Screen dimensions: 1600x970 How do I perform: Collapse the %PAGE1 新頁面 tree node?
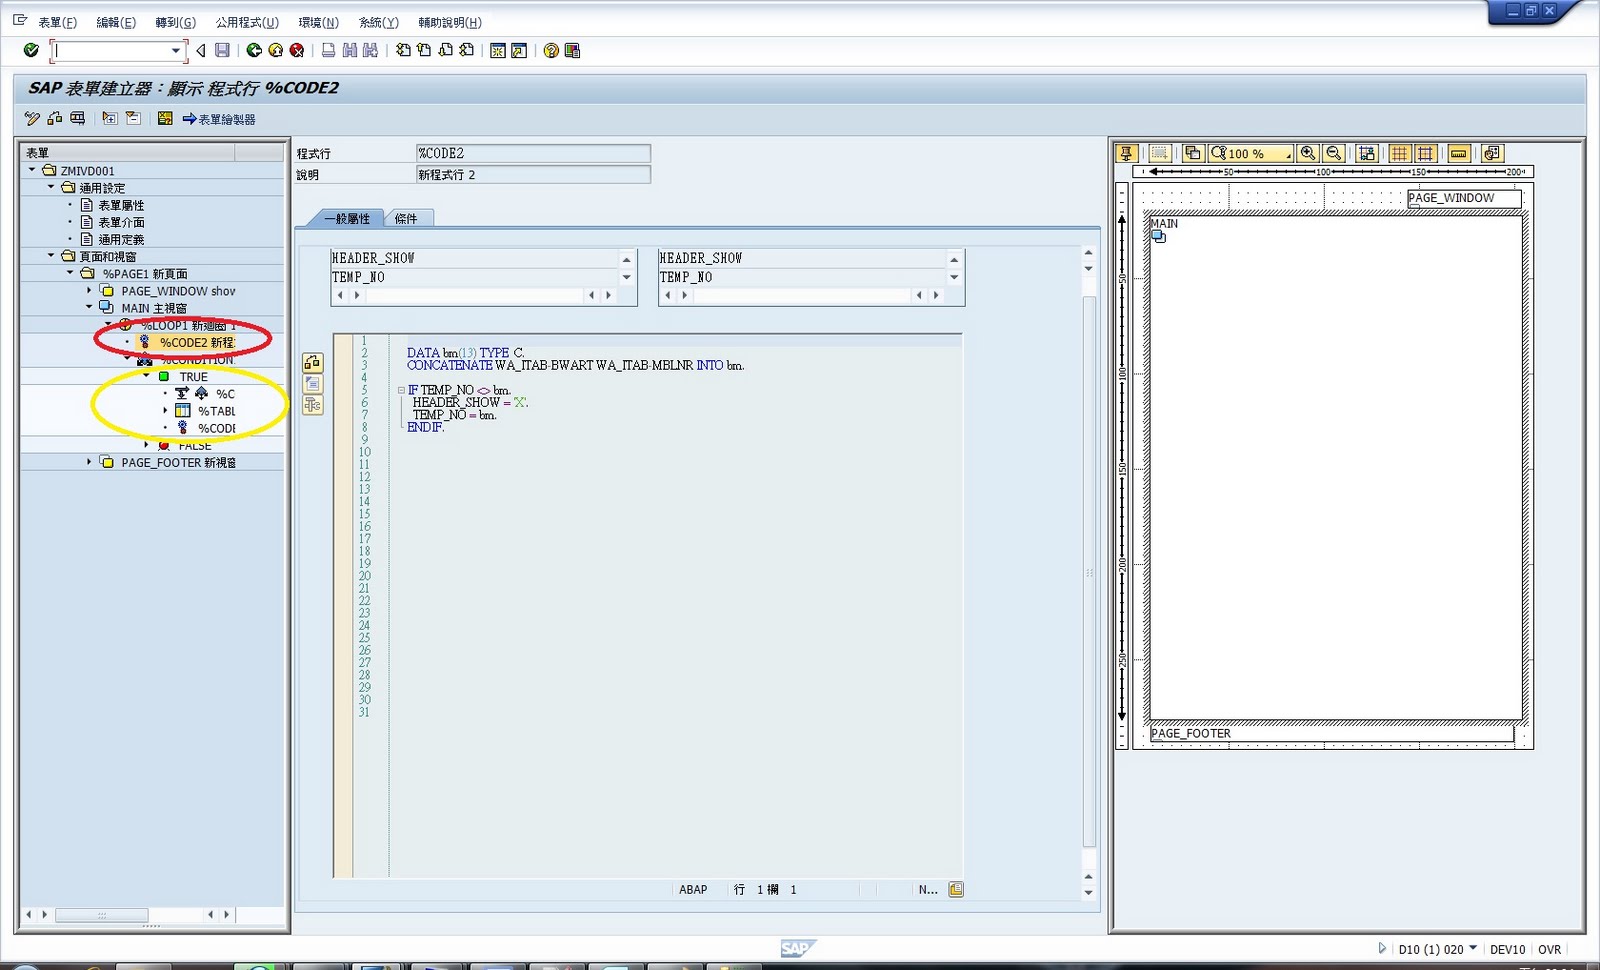pos(71,272)
